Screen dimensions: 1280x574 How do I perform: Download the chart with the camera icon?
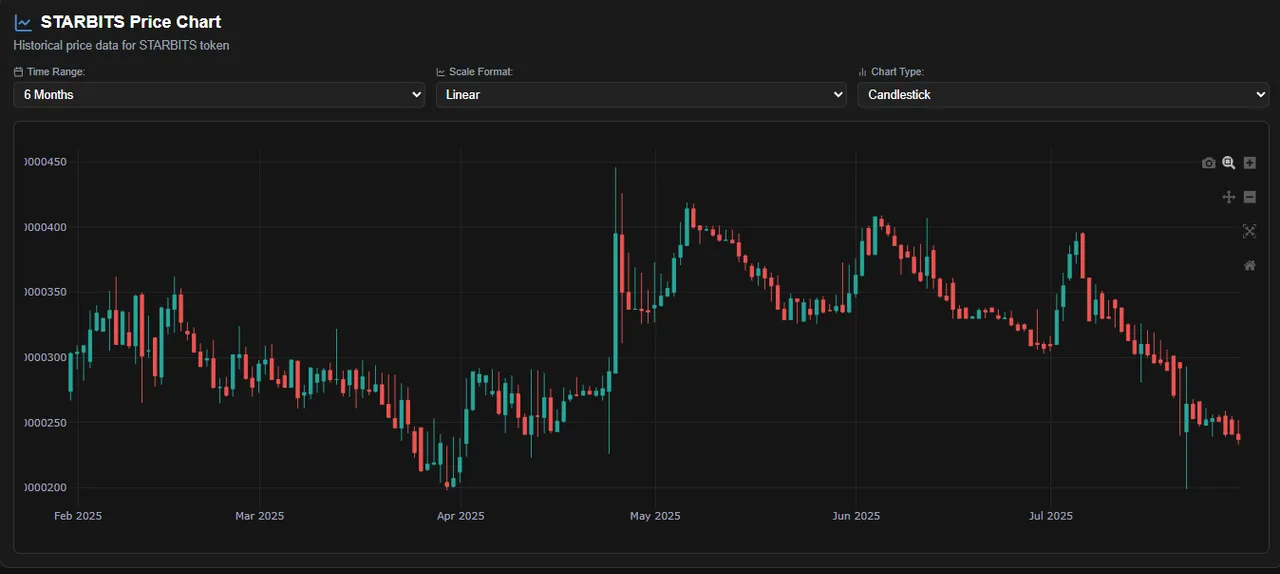click(x=1208, y=163)
